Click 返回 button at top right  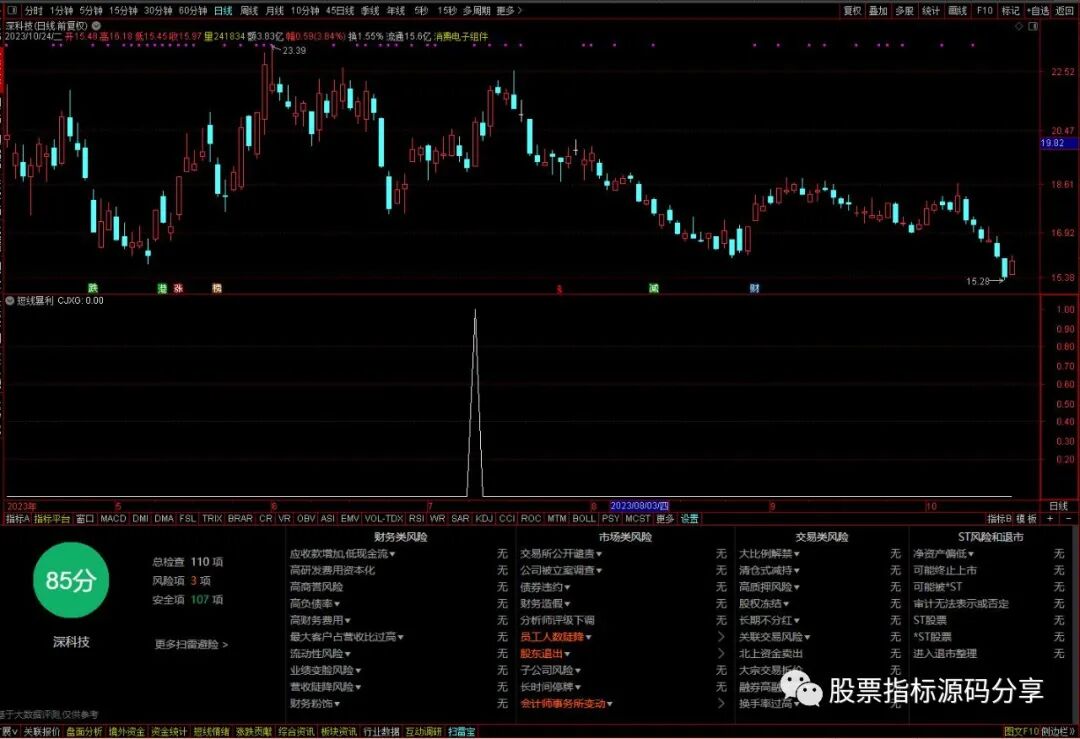pyautogui.click(x=1064, y=10)
